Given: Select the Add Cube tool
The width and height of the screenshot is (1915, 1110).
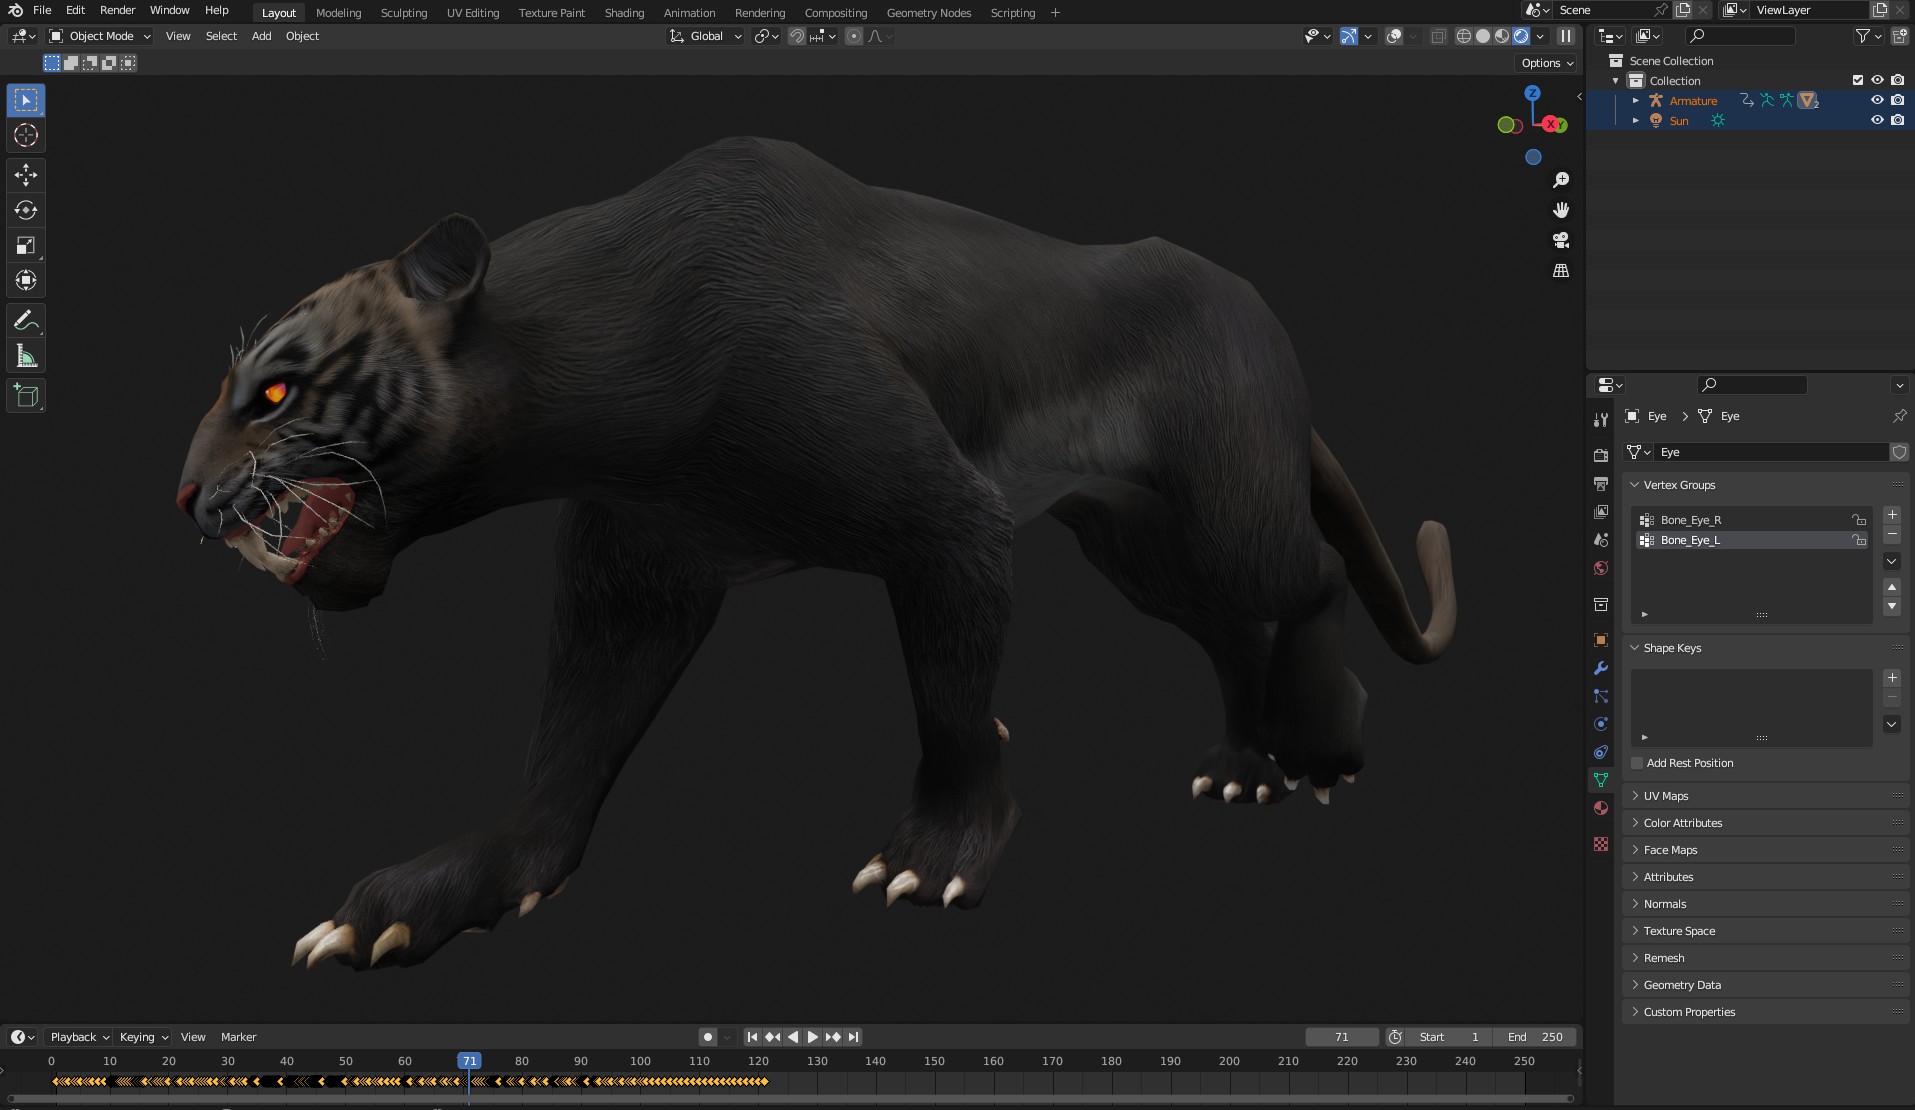Looking at the screenshot, I should coord(26,396).
